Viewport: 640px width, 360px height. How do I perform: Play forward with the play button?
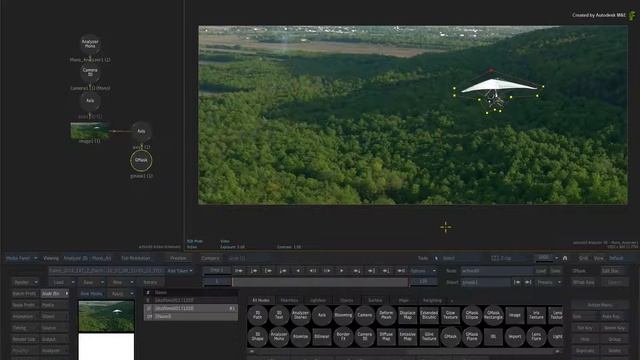point(342,271)
